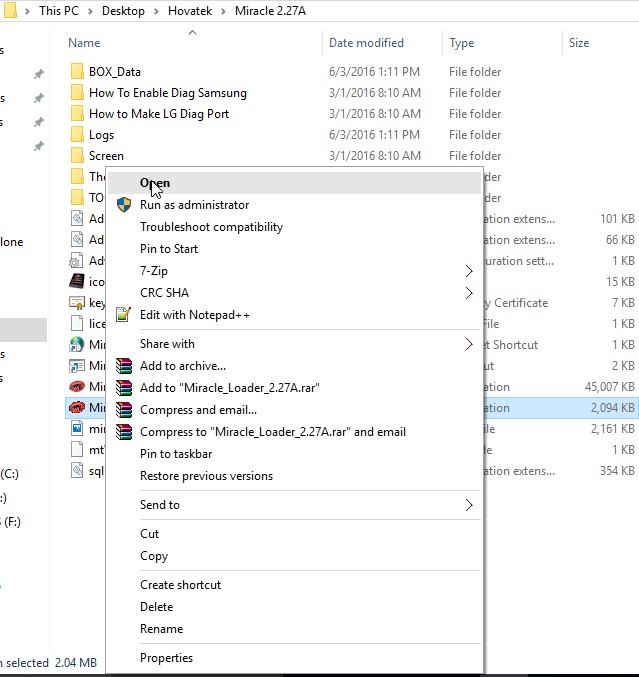Click WinRAR icon next to Add to archive

pos(124,366)
